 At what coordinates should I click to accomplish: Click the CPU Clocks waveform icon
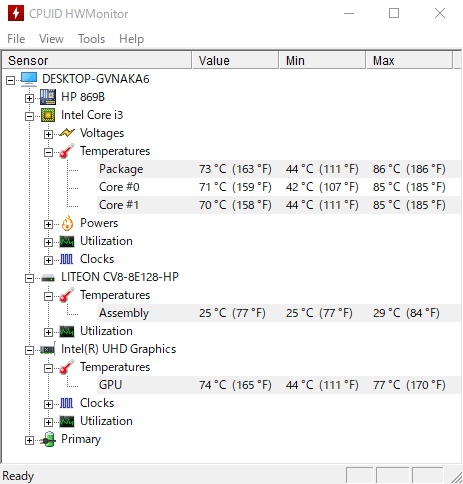(66, 259)
